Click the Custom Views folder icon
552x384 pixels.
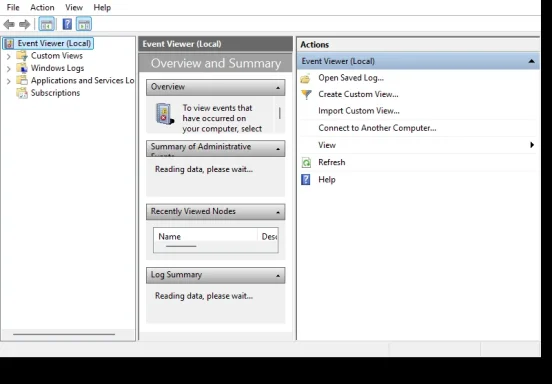coord(22,56)
